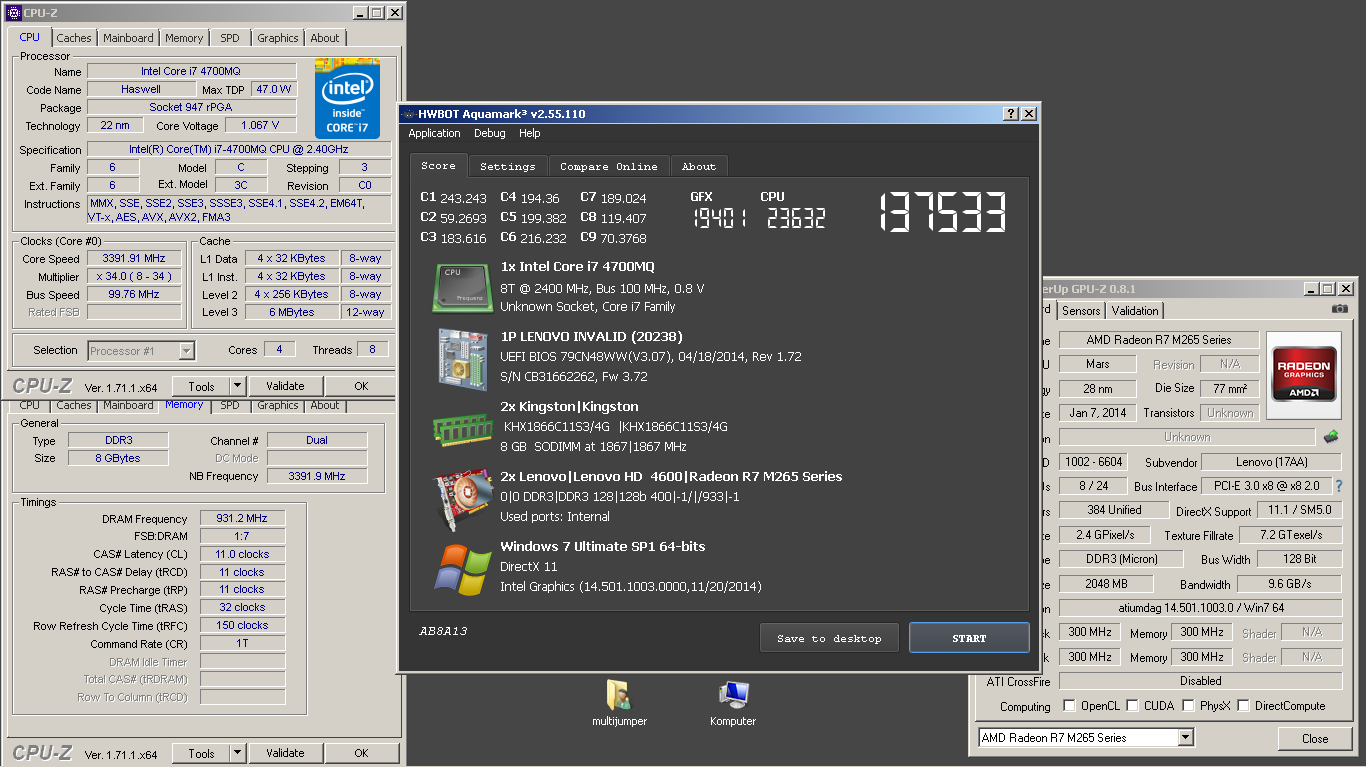Open Mainboard tab in upper CPU-Z window
This screenshot has height=768, width=1366.
pyautogui.click(x=129, y=38)
